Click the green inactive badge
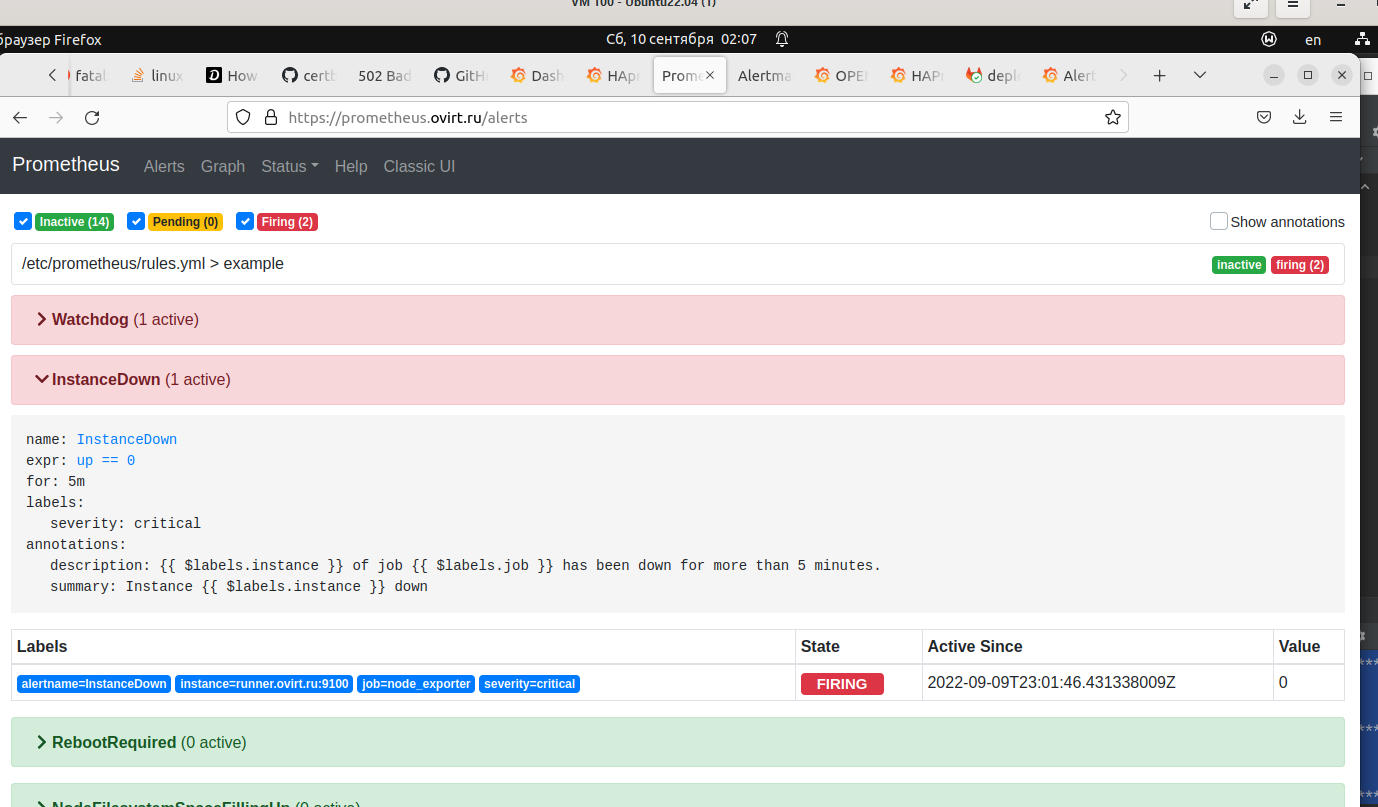 pyautogui.click(x=1239, y=265)
